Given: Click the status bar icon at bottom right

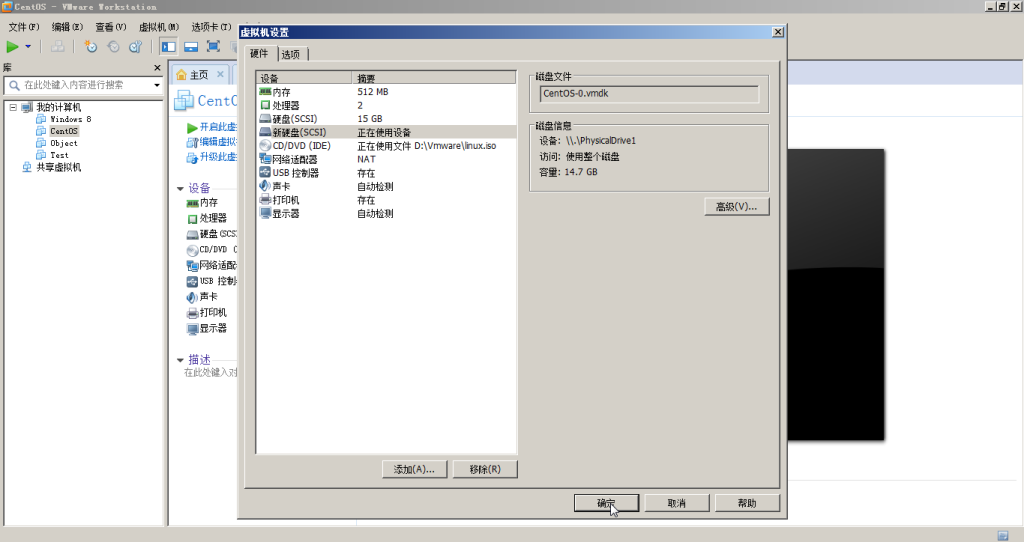Looking at the screenshot, I should 1002,535.
